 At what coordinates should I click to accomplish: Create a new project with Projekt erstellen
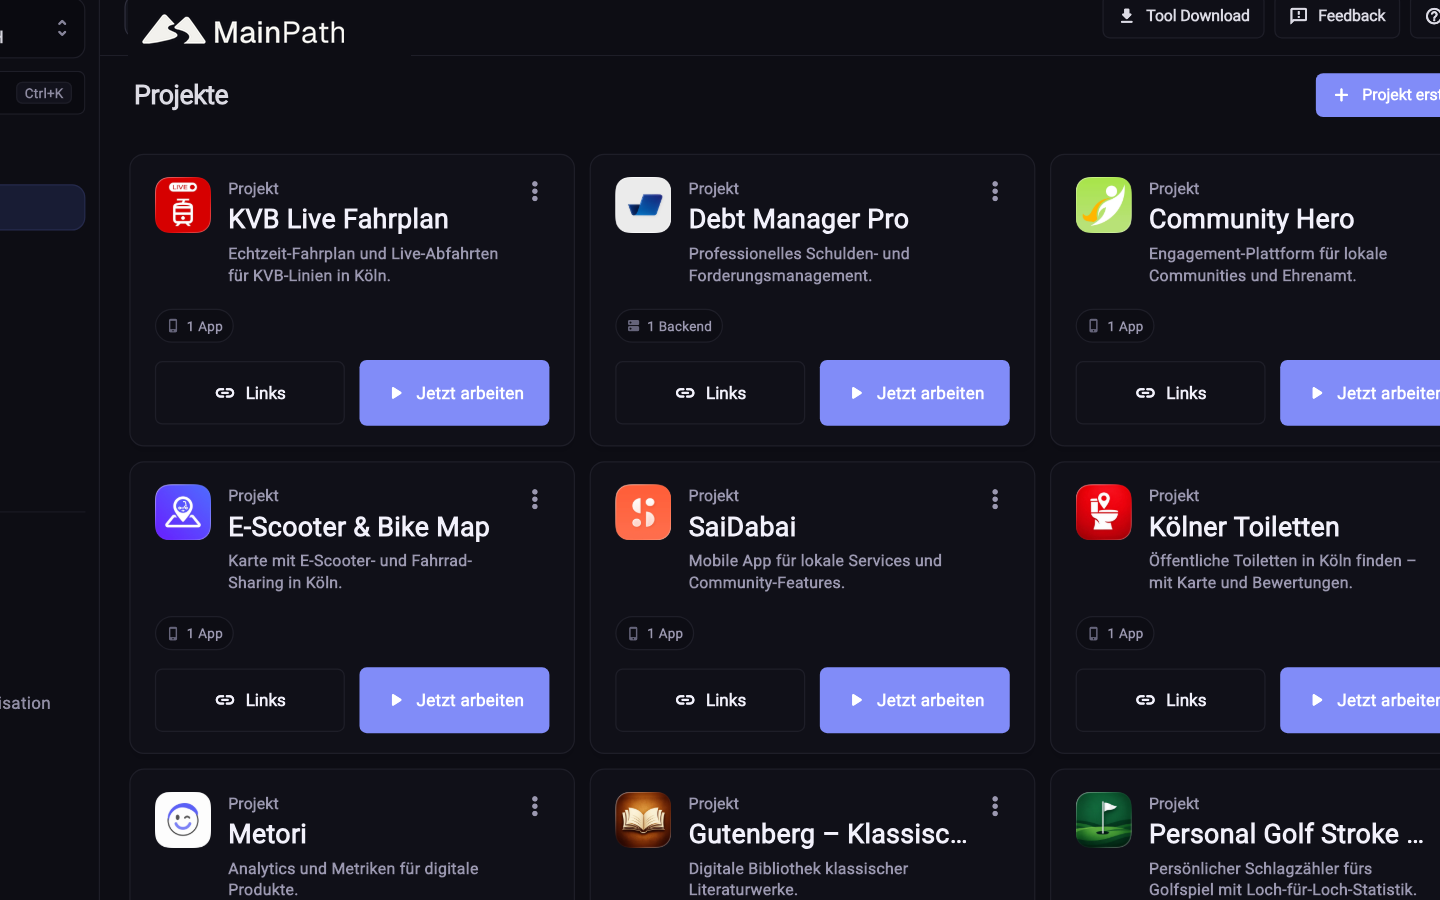point(1378,95)
